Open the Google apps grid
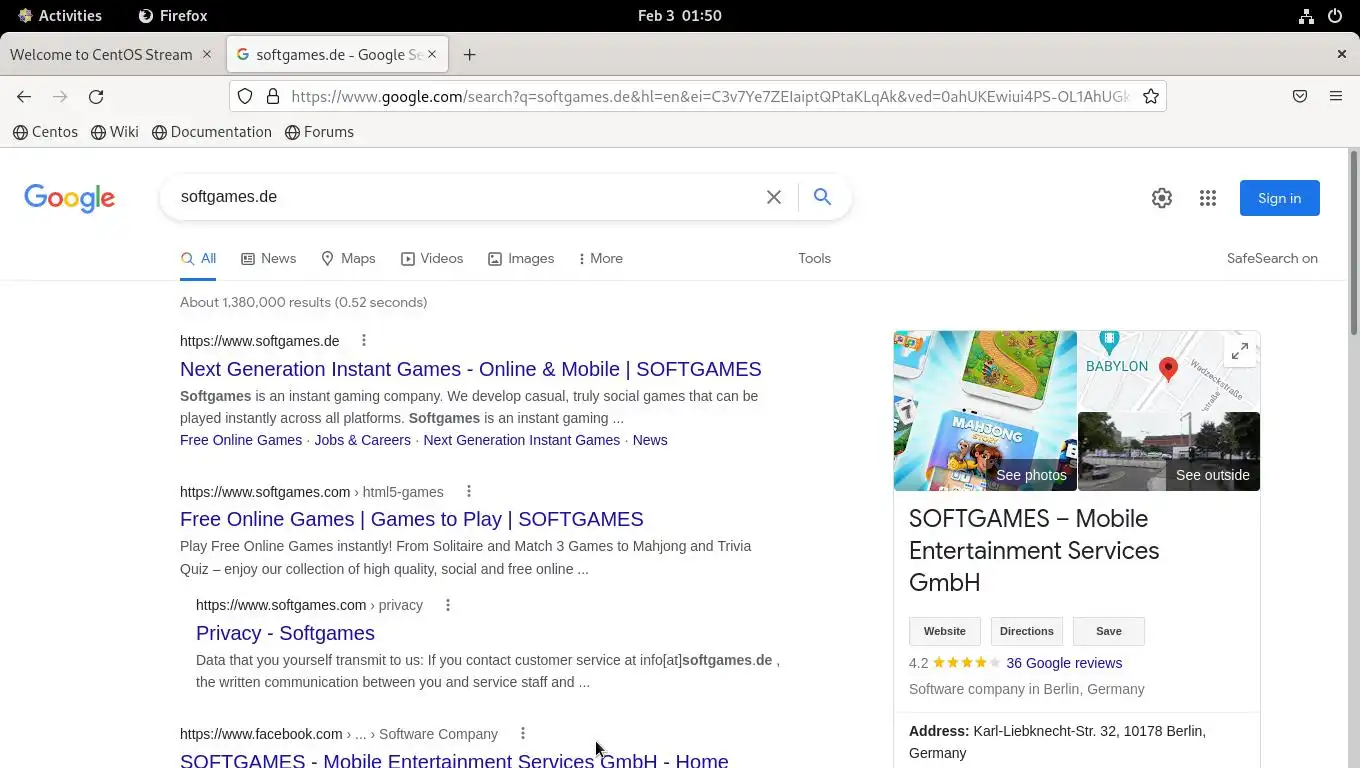This screenshot has width=1360, height=768. [x=1208, y=198]
